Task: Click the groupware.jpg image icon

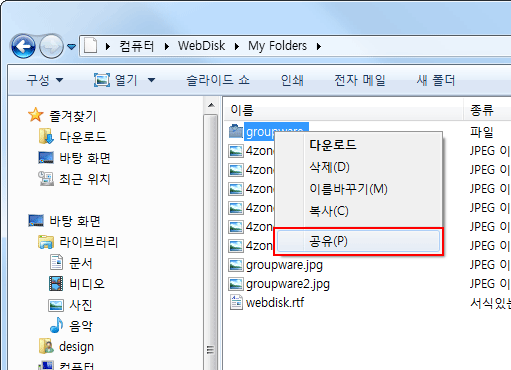Action: 236,265
